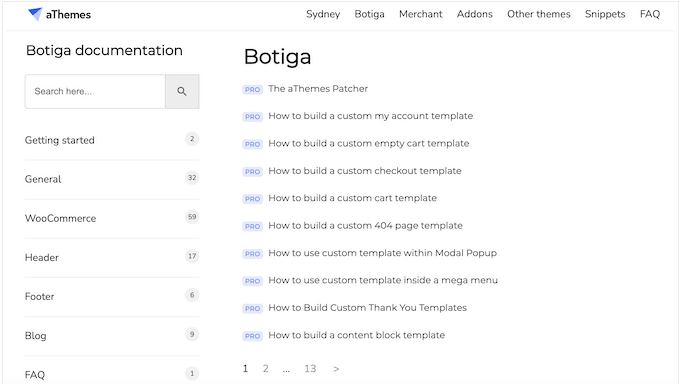Click the PRO badge beside Modal Popup article
Image resolution: width=680 pixels, height=384 pixels.
252,254
